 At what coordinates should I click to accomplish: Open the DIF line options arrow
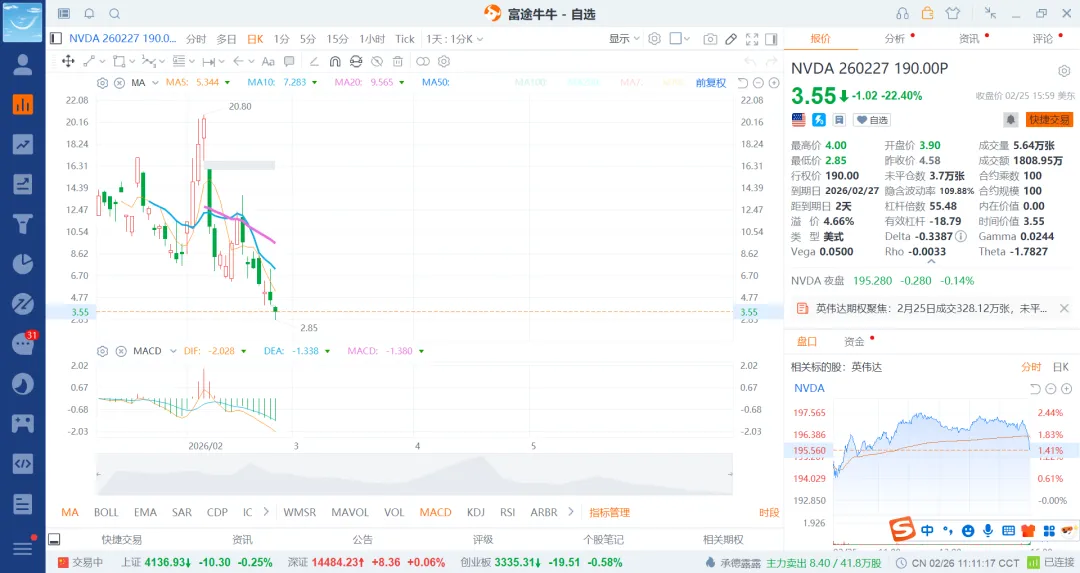point(243,351)
